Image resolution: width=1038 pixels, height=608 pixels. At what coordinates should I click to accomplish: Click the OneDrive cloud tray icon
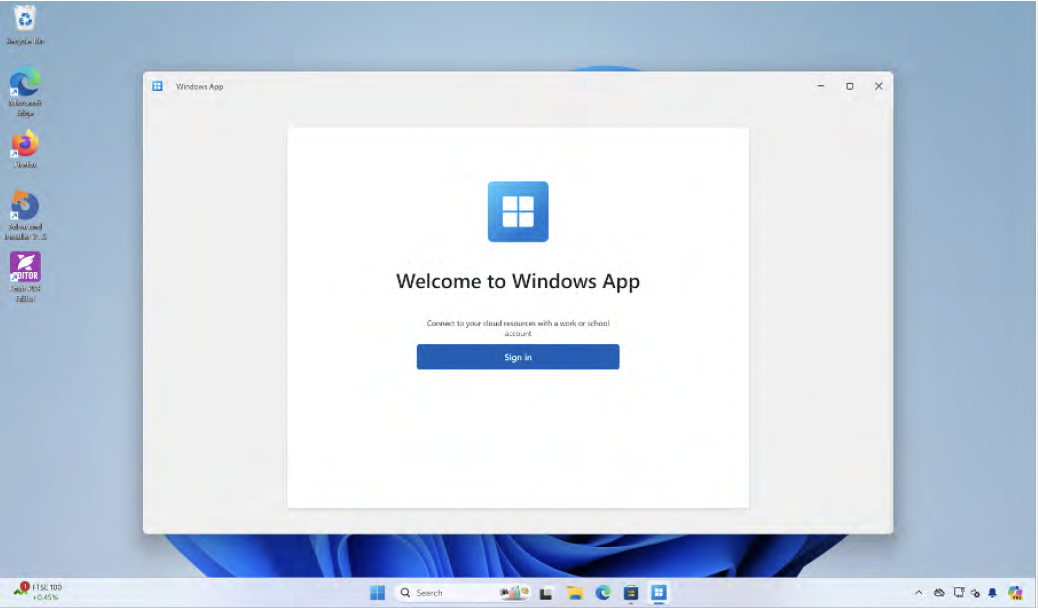coord(939,593)
